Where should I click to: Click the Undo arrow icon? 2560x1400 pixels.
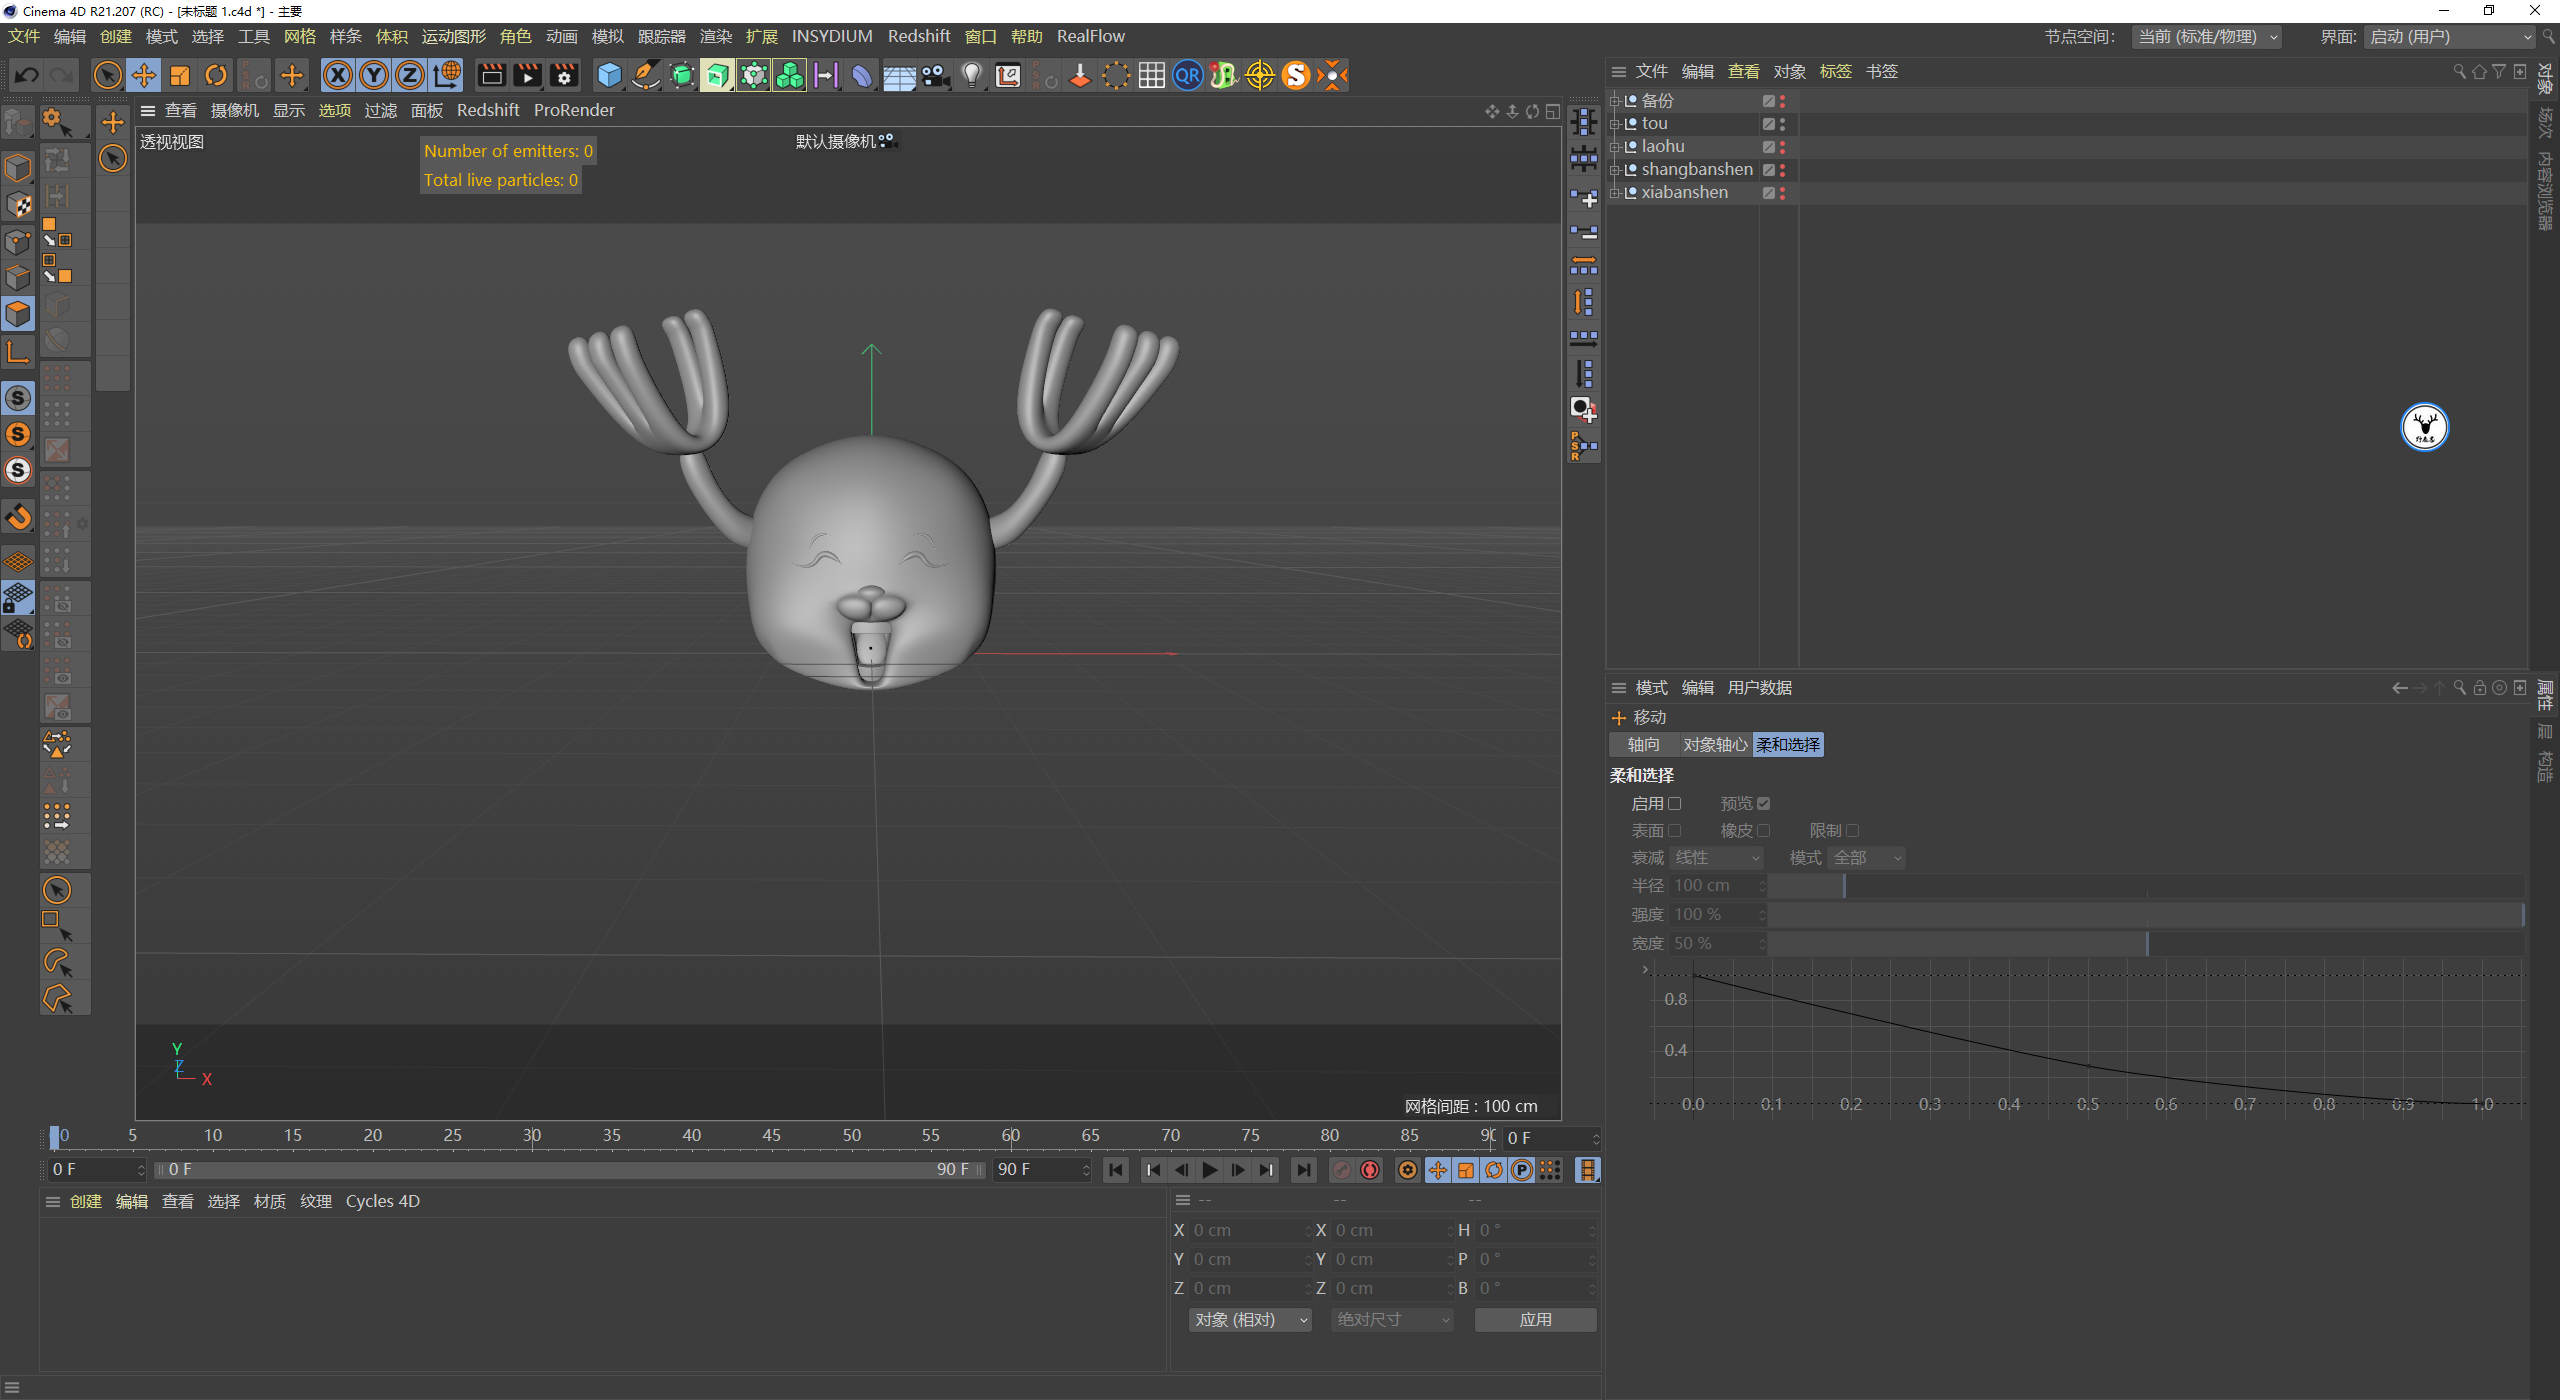coord(27,75)
